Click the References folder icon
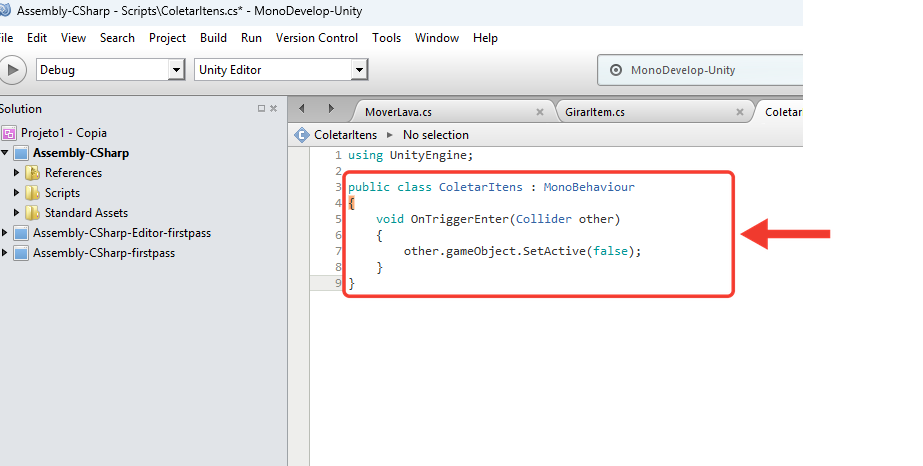Screen dimensions: 923x466 (x=32, y=173)
